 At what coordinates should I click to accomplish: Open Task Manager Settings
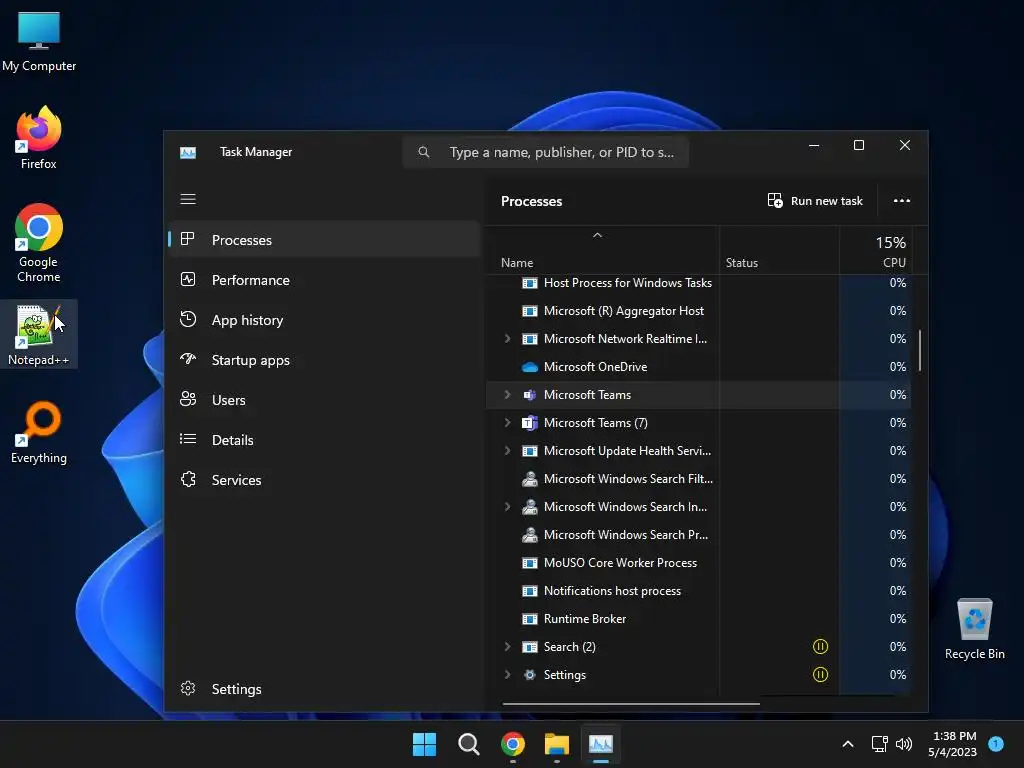325,689
